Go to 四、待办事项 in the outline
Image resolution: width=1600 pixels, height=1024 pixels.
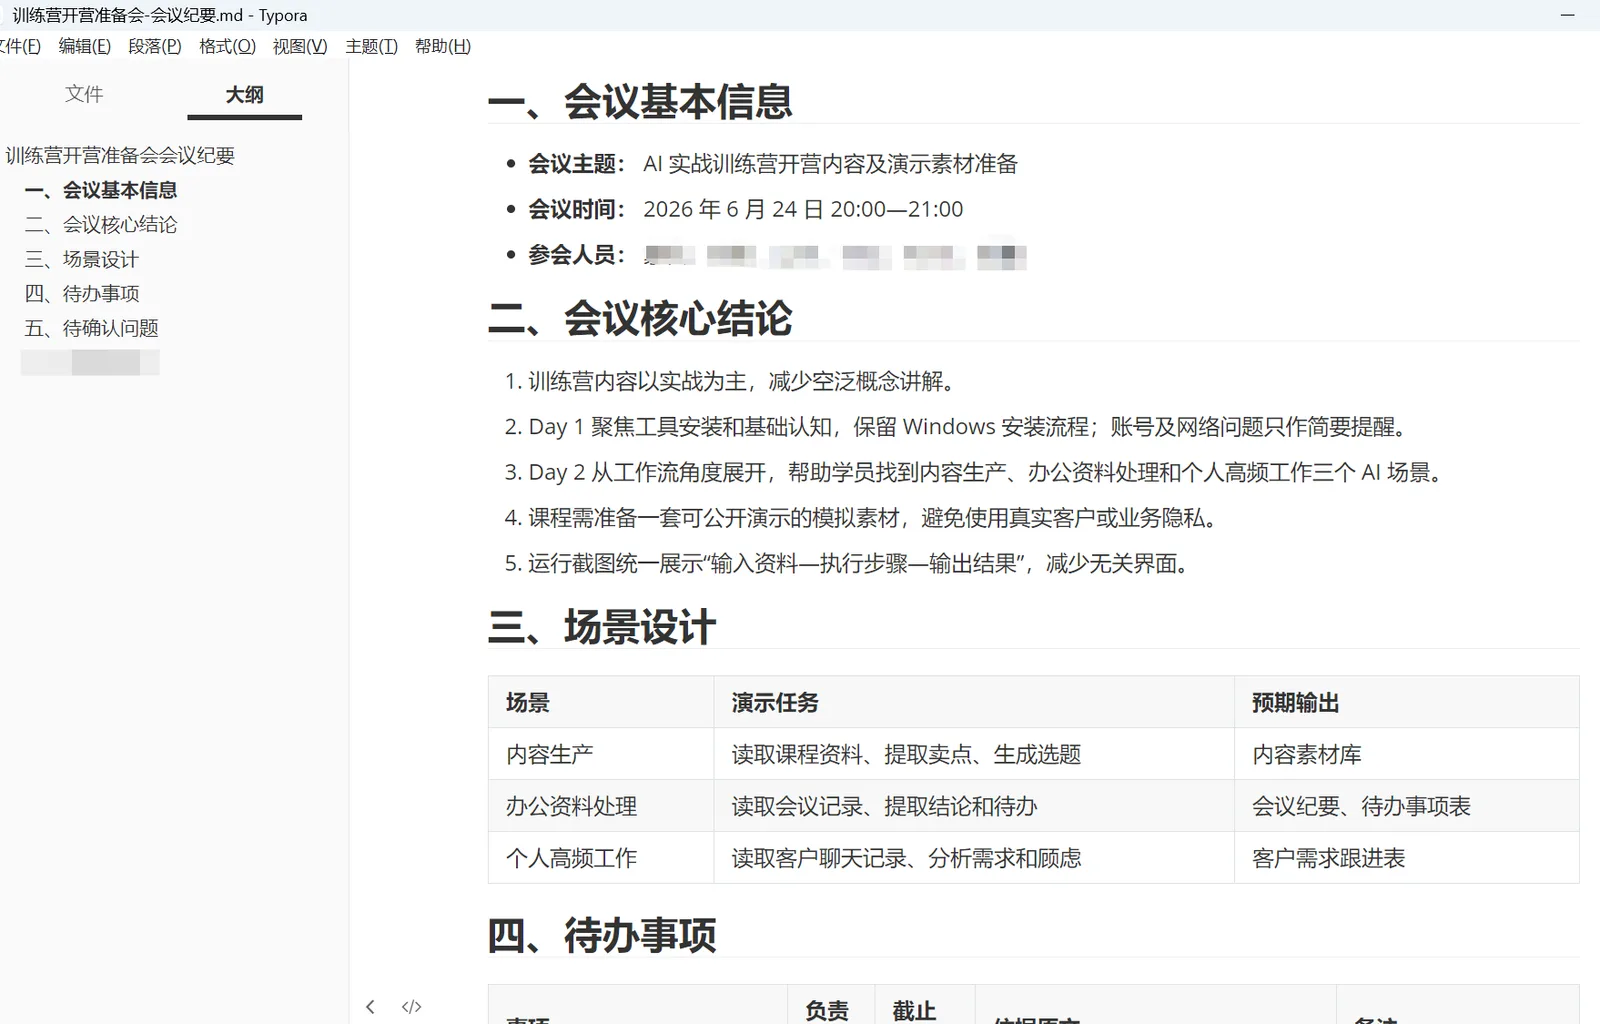tap(82, 294)
